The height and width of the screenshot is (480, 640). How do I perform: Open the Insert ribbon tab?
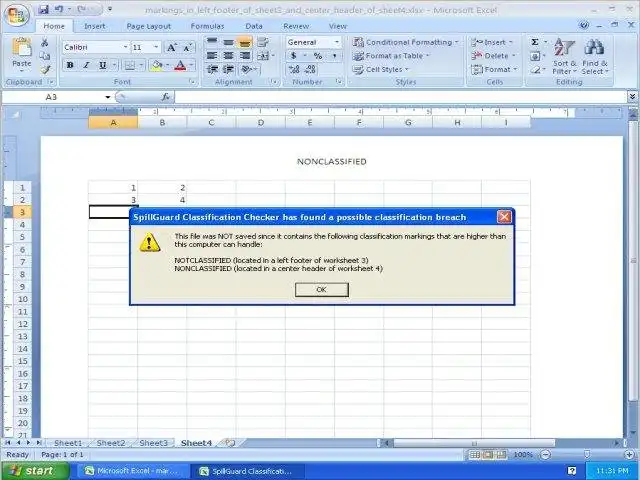click(95, 26)
